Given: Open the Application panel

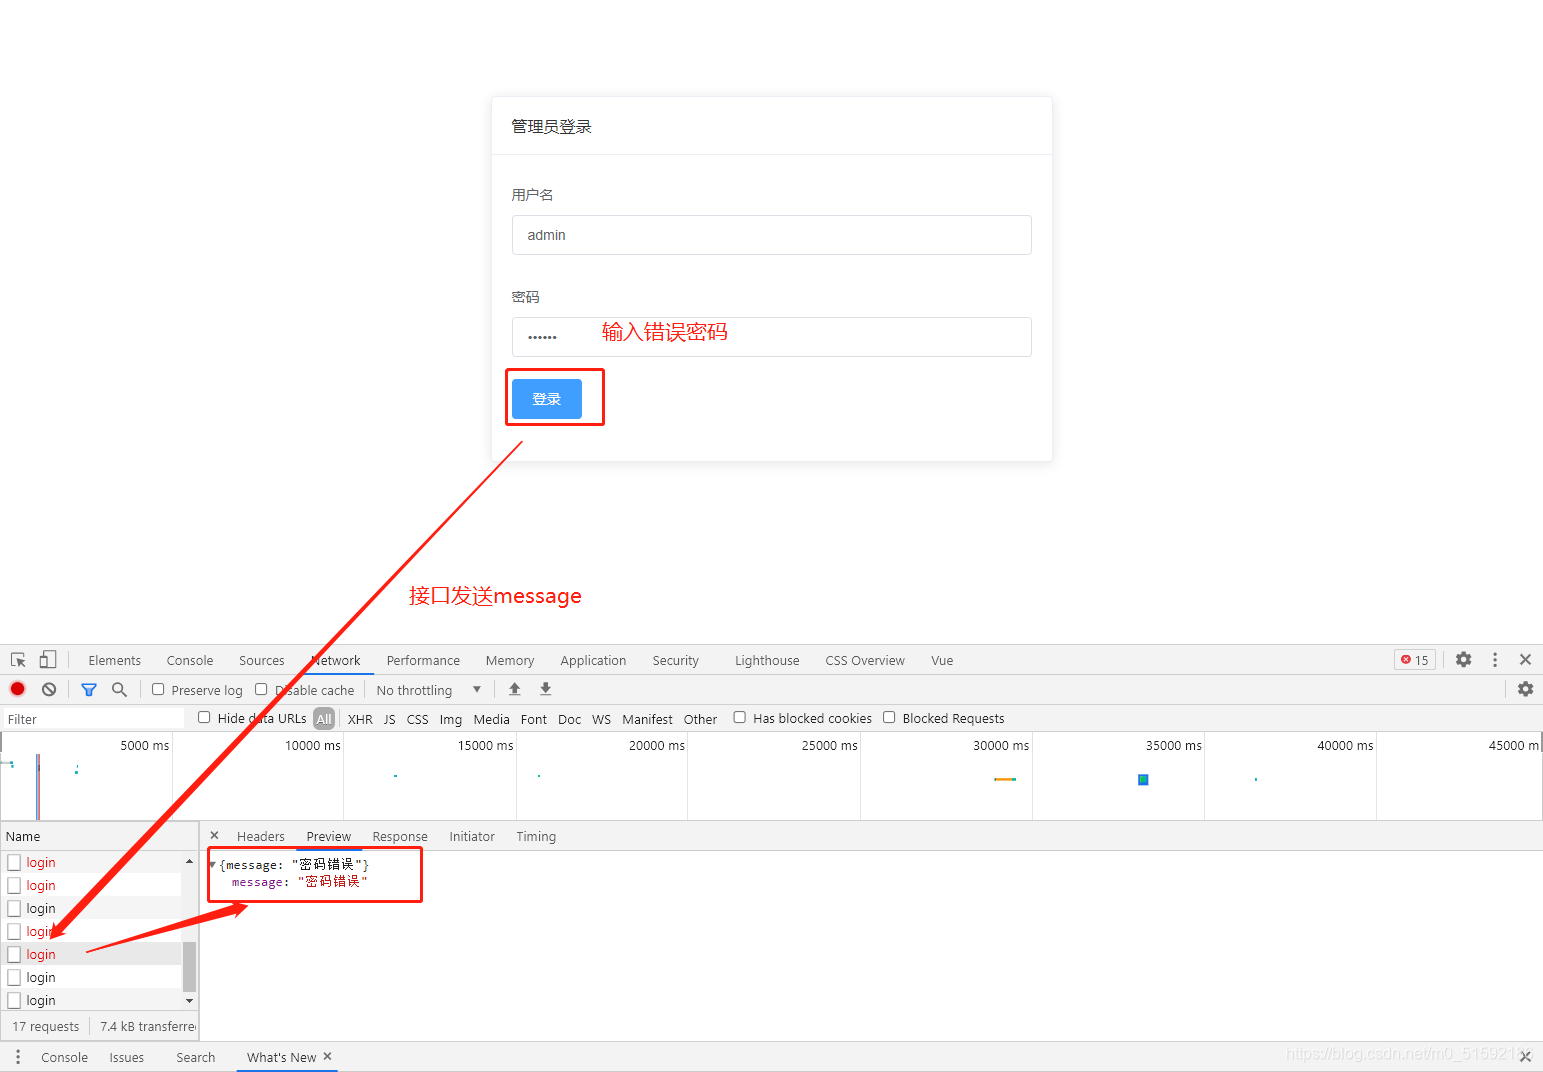Looking at the screenshot, I should pos(593,661).
